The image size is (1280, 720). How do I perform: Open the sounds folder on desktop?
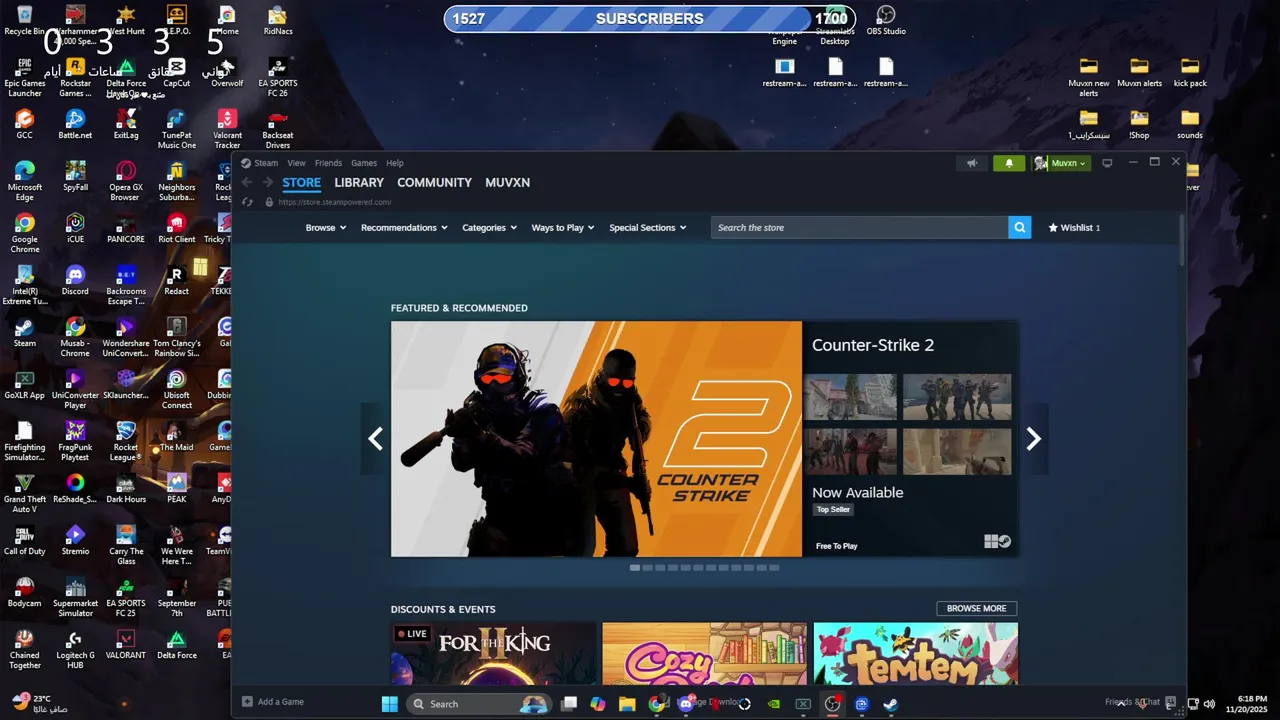click(x=1189, y=124)
